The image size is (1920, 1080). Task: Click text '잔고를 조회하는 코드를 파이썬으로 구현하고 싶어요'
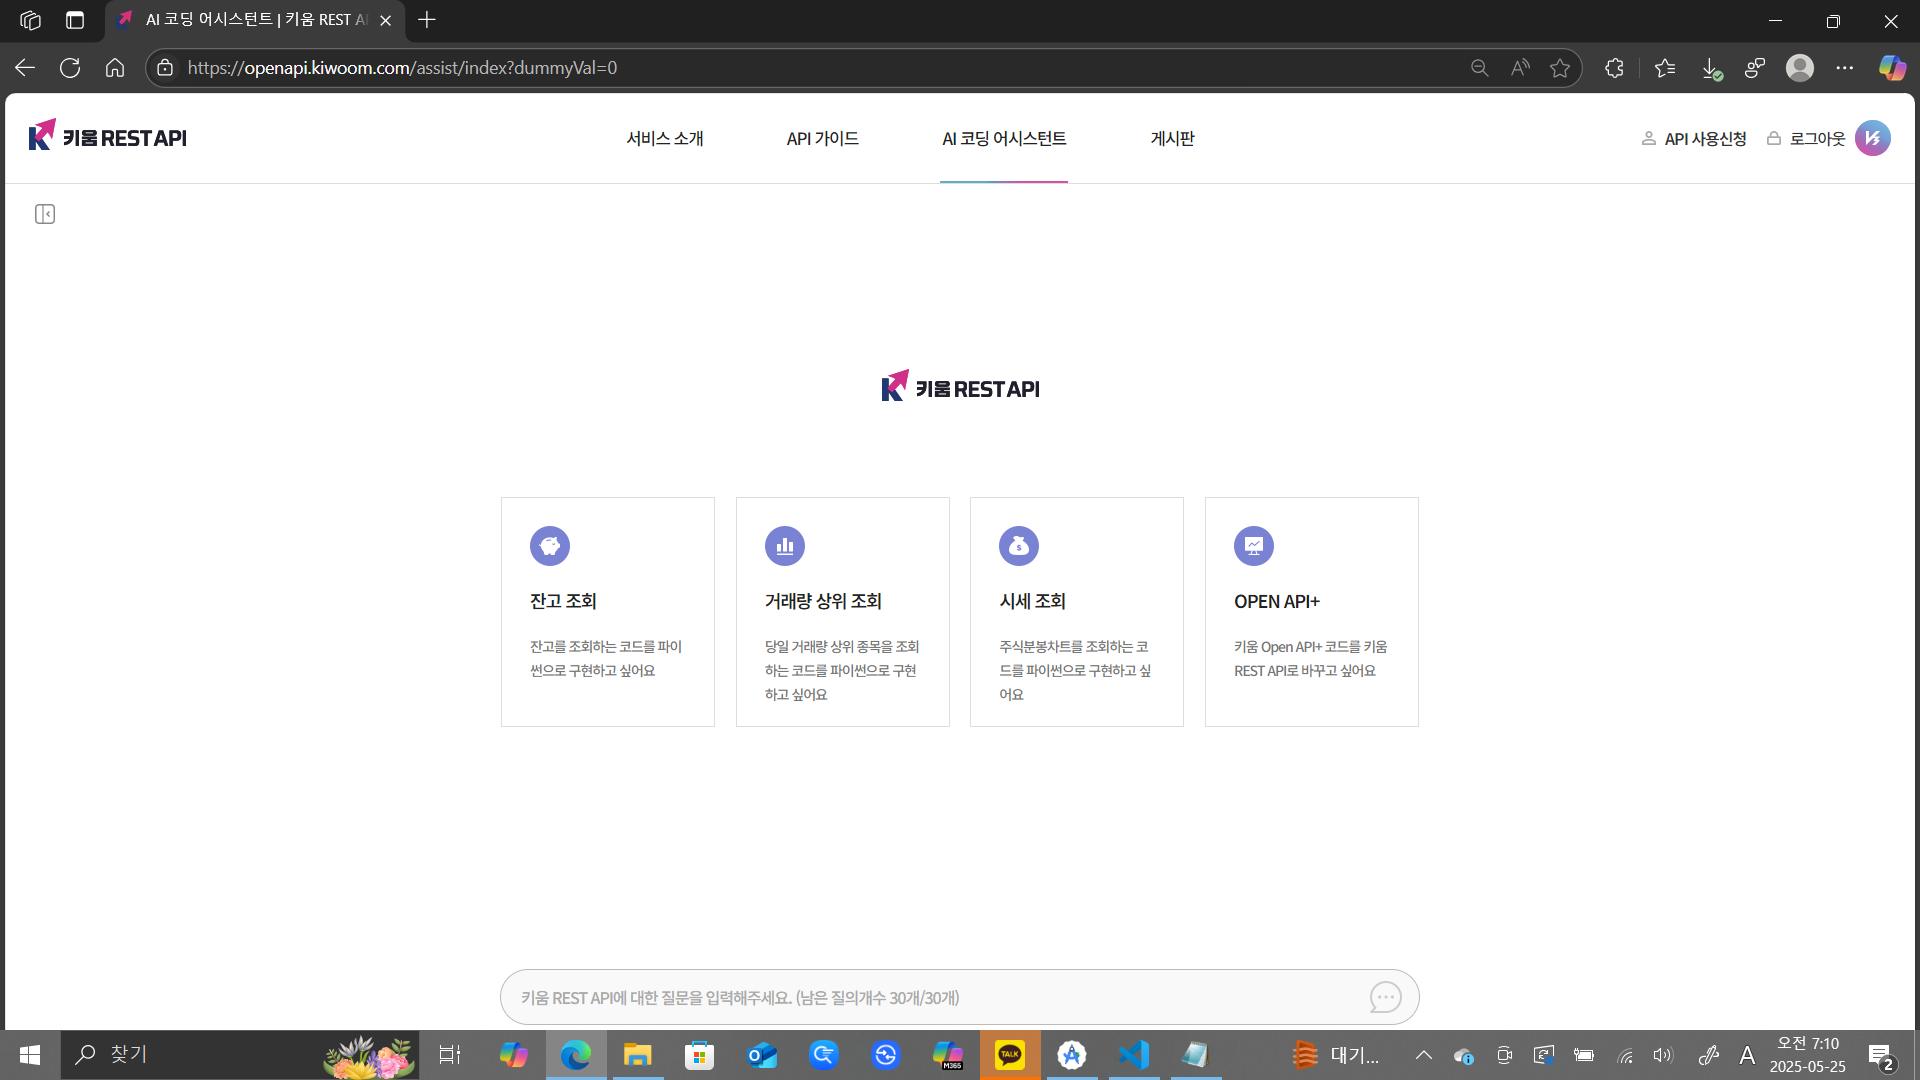click(x=606, y=659)
